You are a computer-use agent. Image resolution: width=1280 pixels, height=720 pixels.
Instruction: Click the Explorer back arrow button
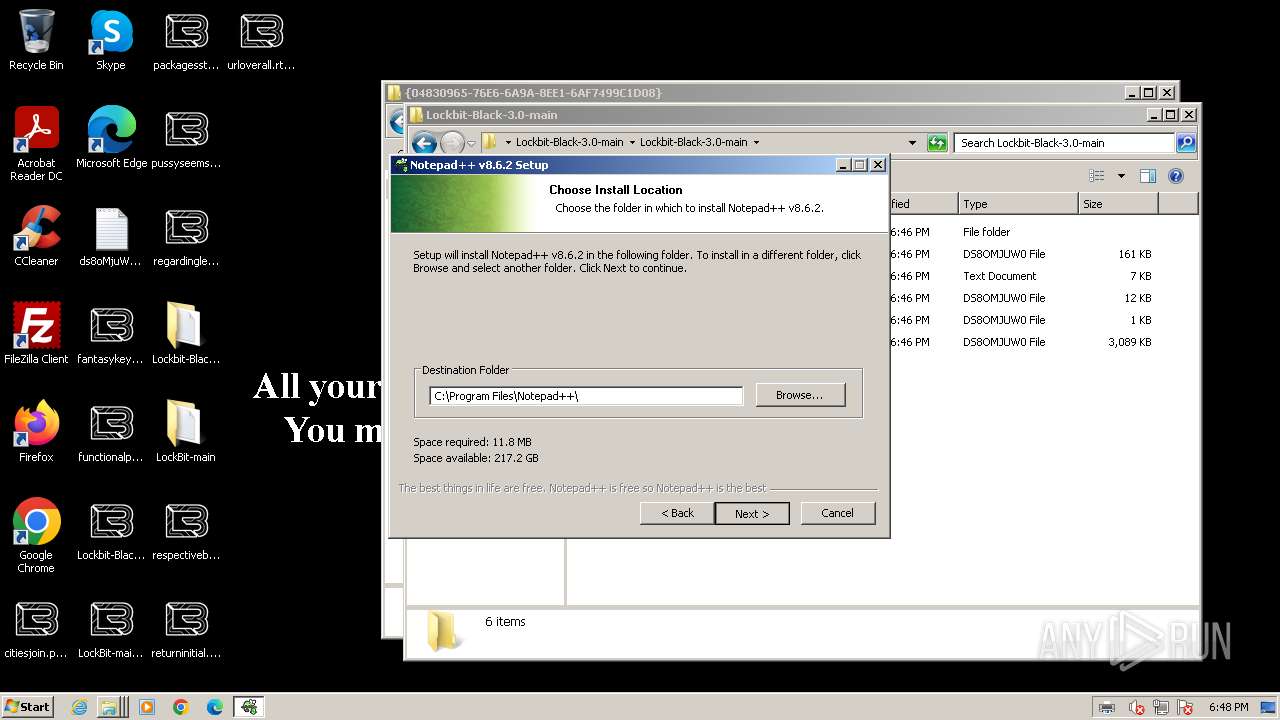424,143
